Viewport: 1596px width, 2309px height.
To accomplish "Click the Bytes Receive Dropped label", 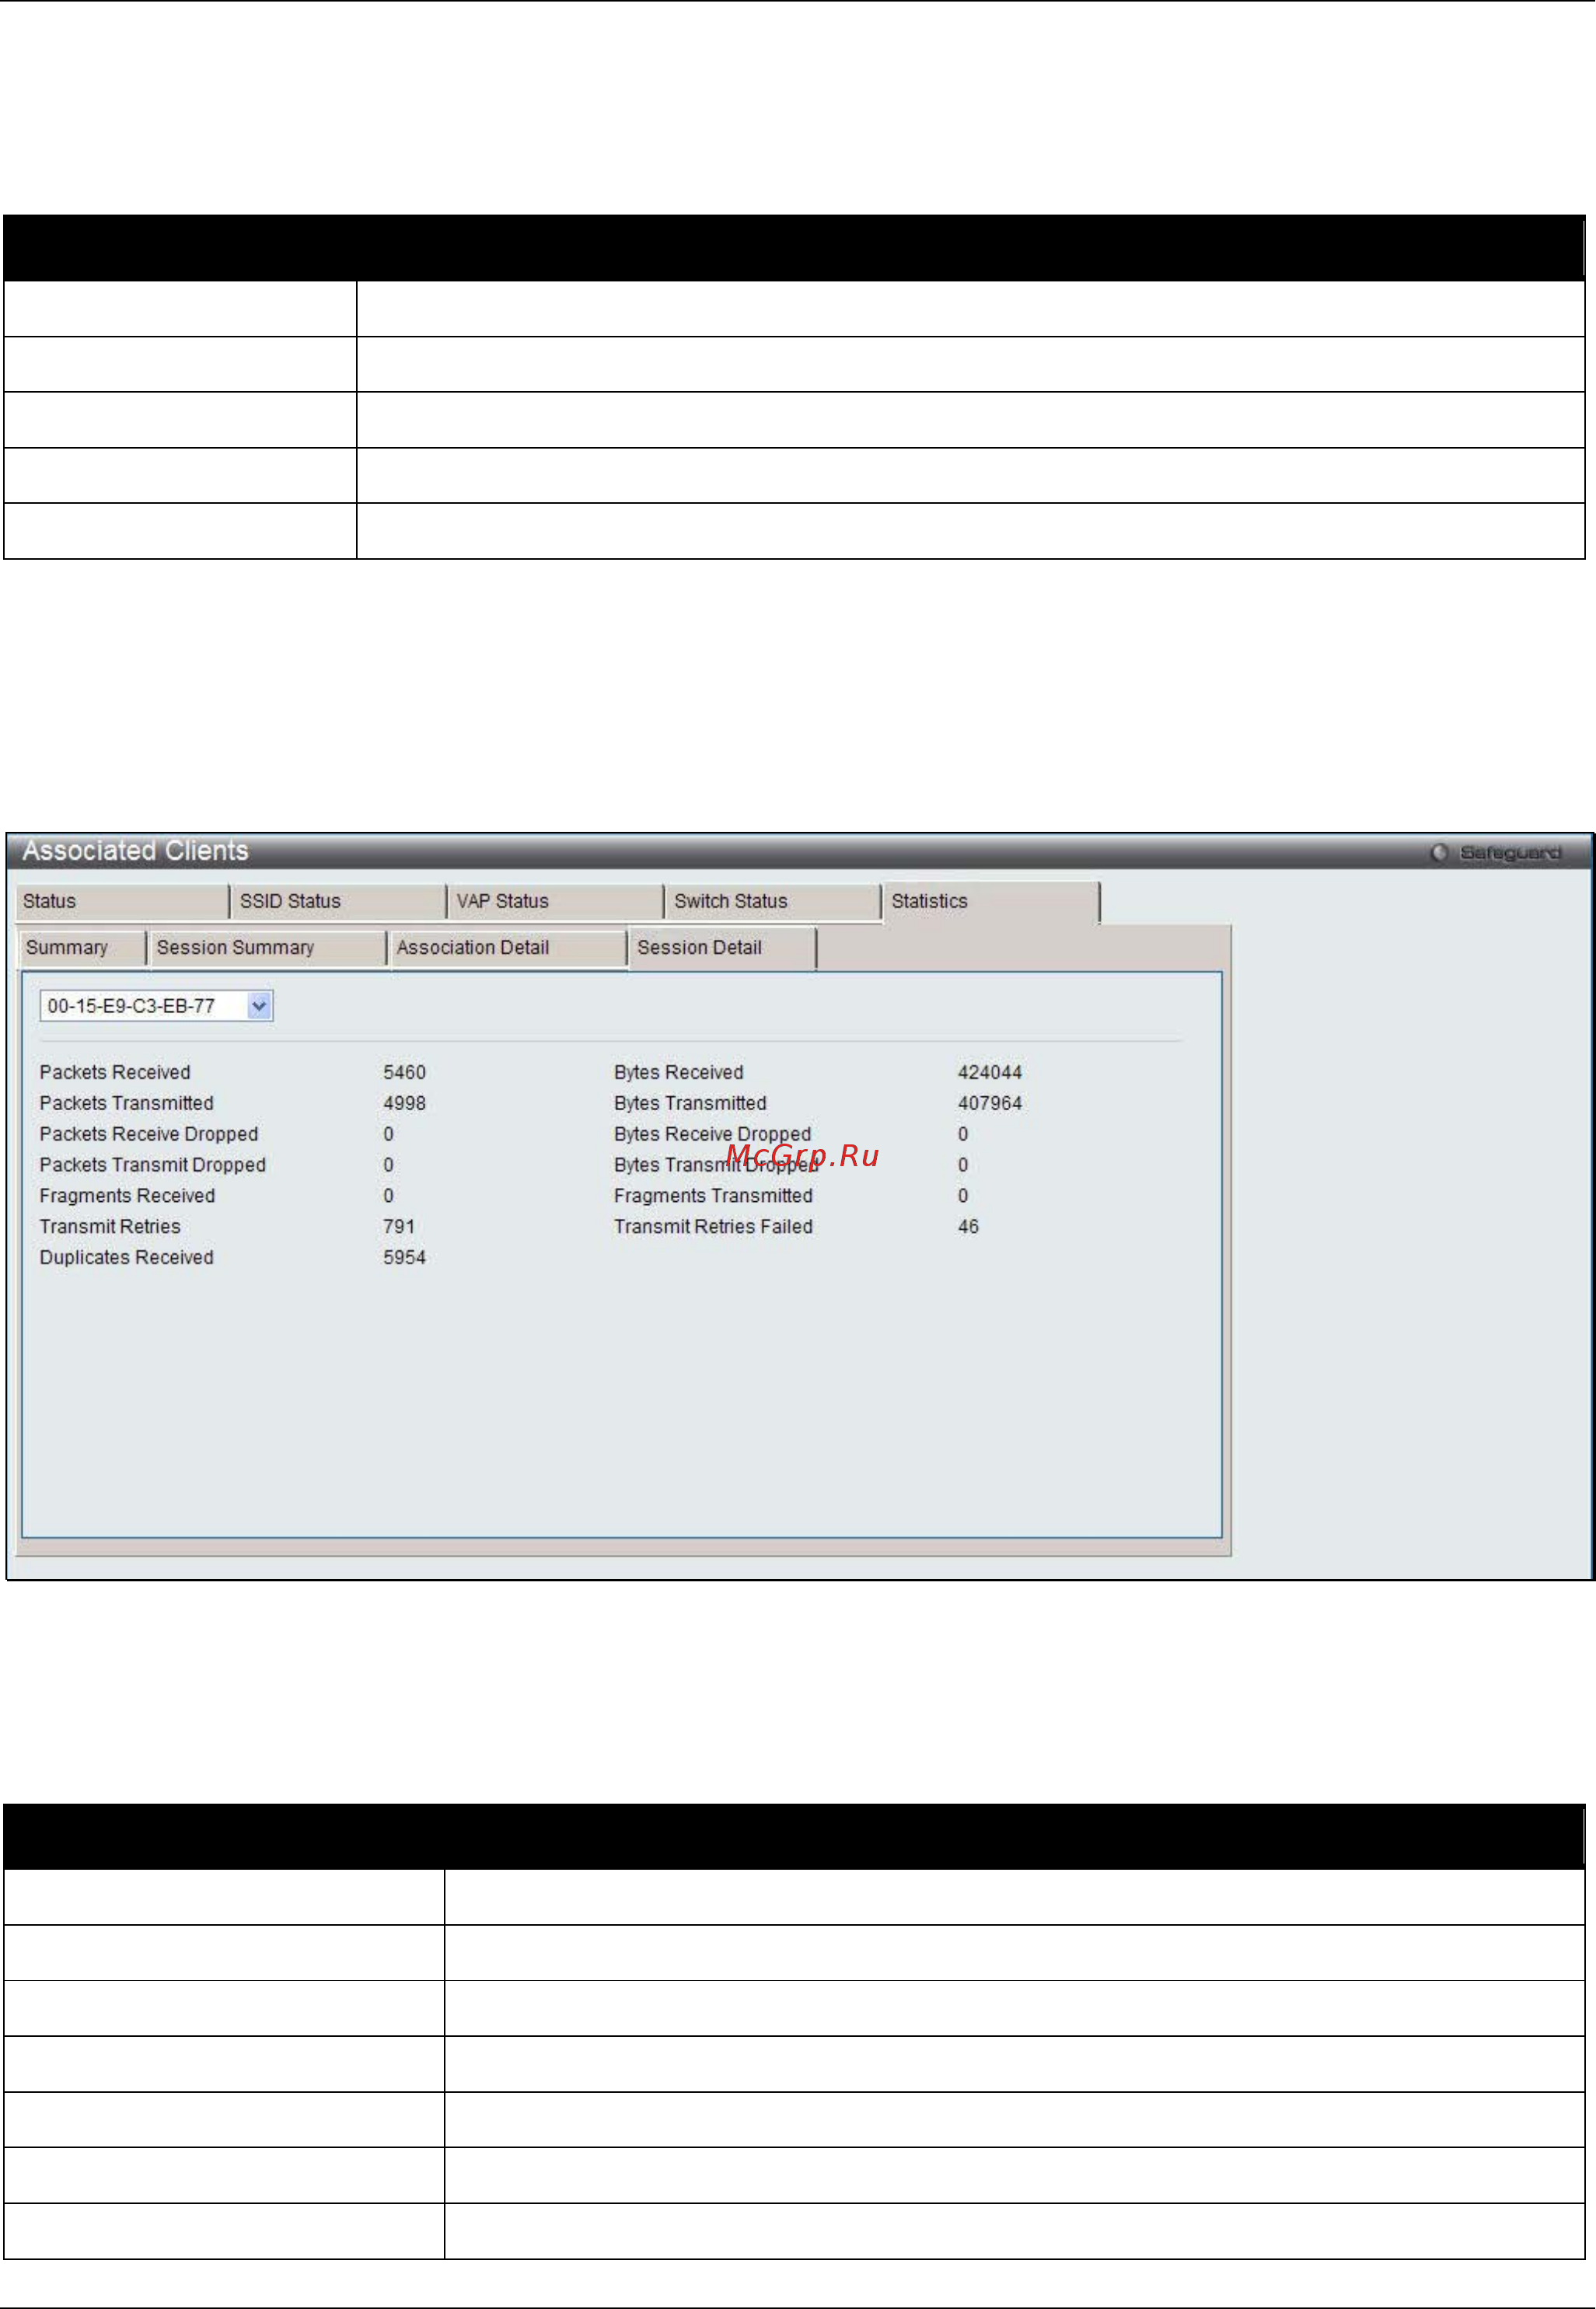I will pyautogui.click(x=712, y=1134).
